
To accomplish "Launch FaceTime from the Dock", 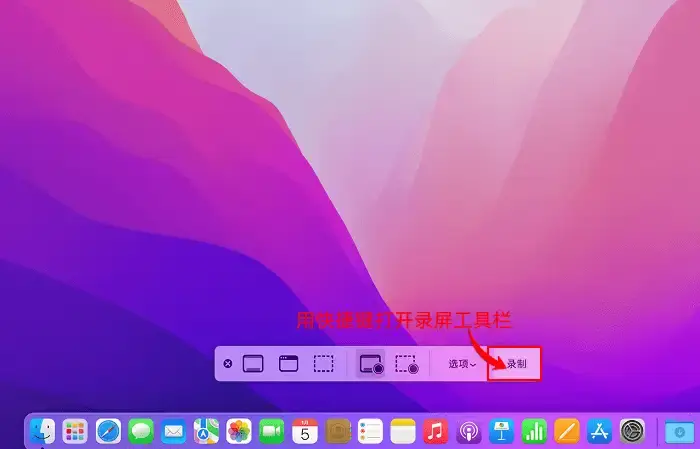I will (x=271, y=432).
